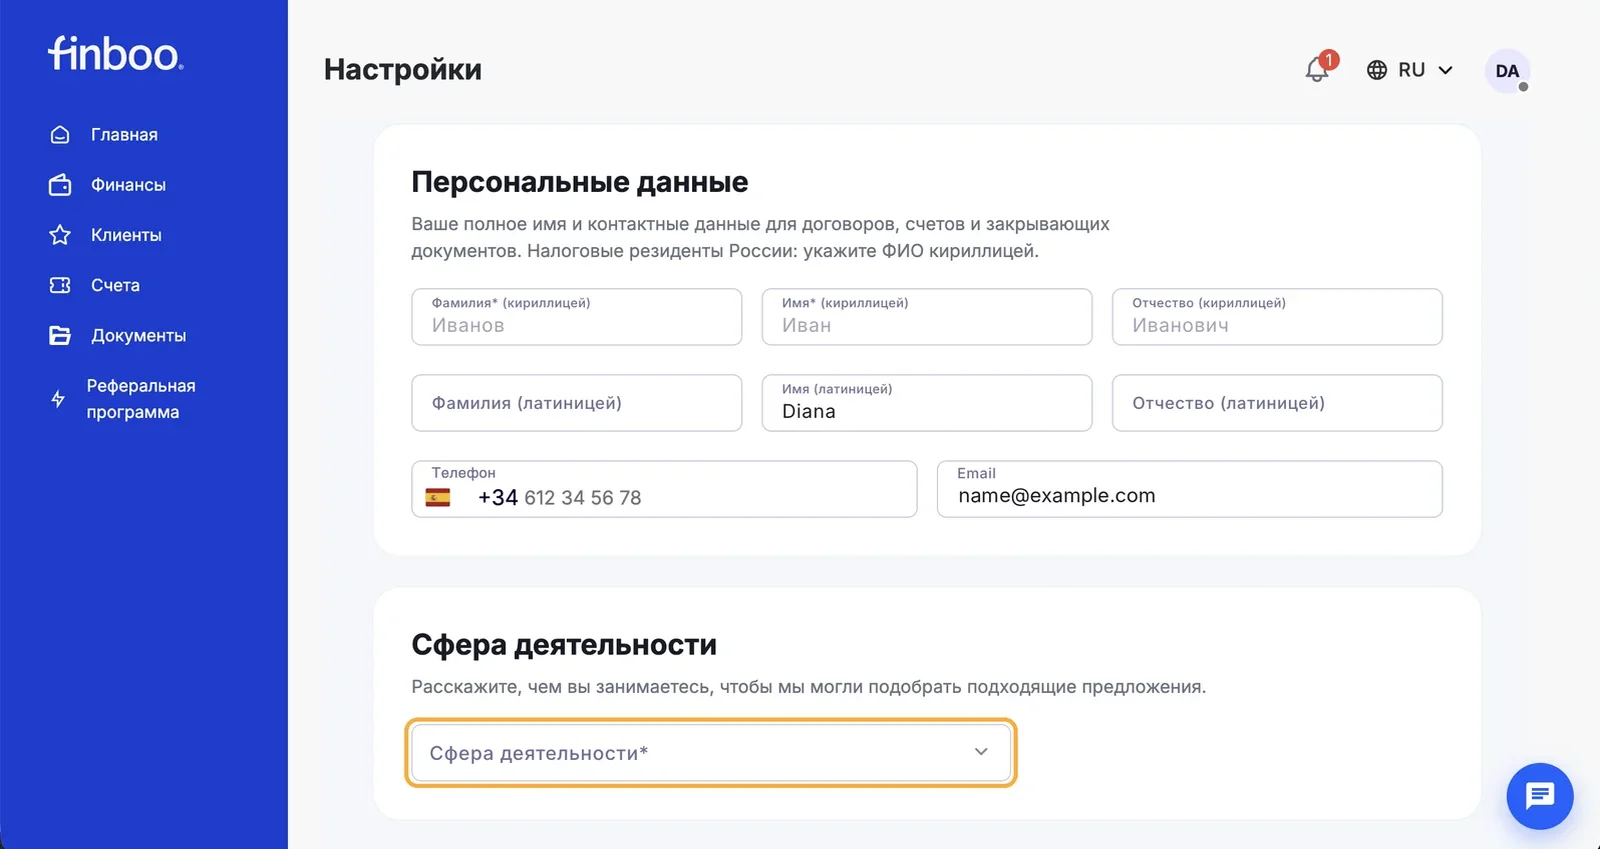Open the DA user avatar menu

(1507, 71)
